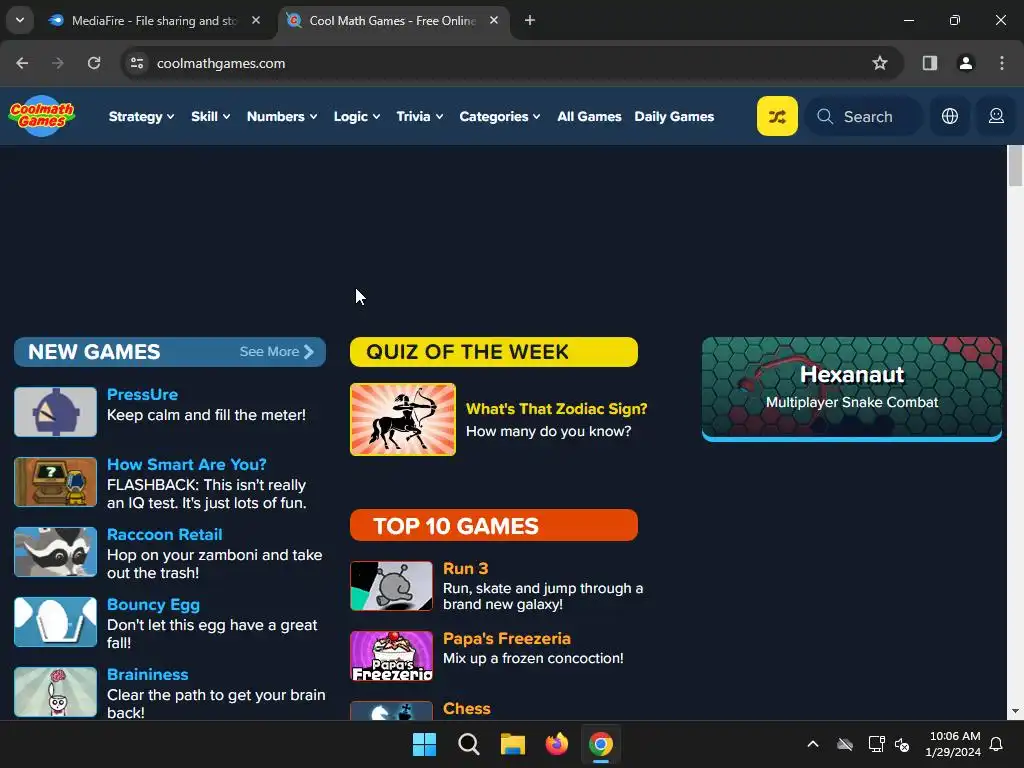This screenshot has height=768, width=1024.
Task: Click the page vertical scrollbar thumb
Action: coord(1015,166)
